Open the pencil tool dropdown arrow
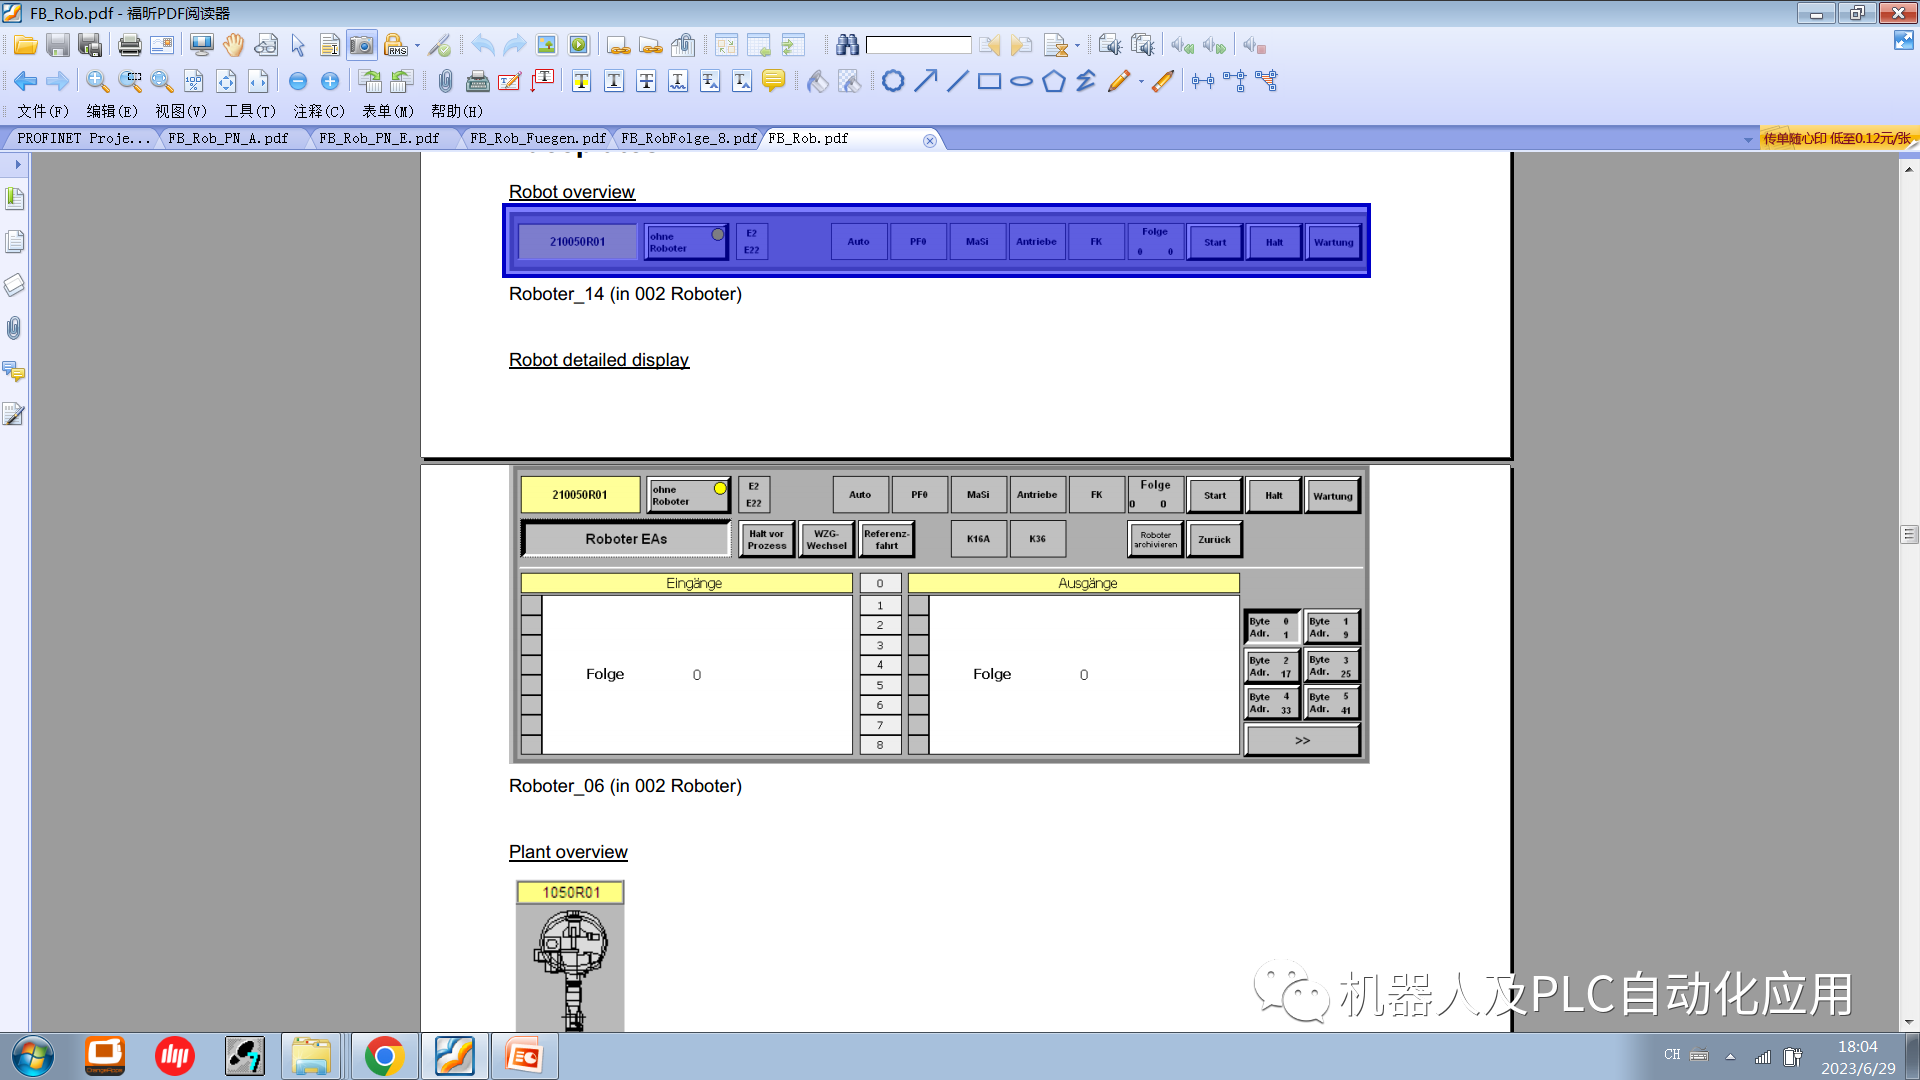Screen dimensions: 1920x1080 [1143, 81]
